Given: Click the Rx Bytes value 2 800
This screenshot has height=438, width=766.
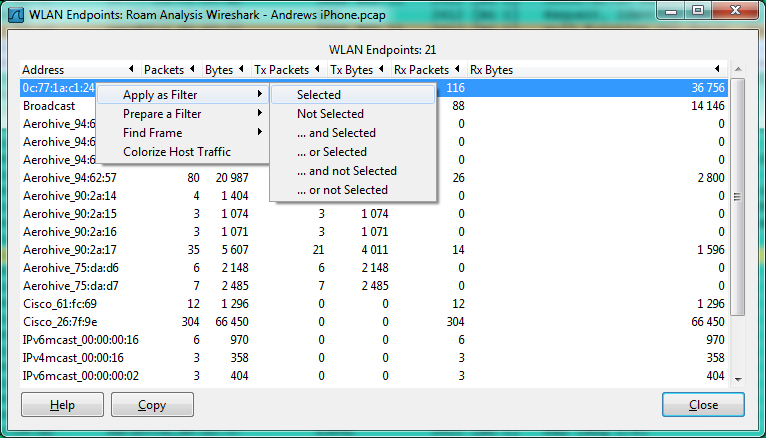Looking at the screenshot, I should point(711,178).
